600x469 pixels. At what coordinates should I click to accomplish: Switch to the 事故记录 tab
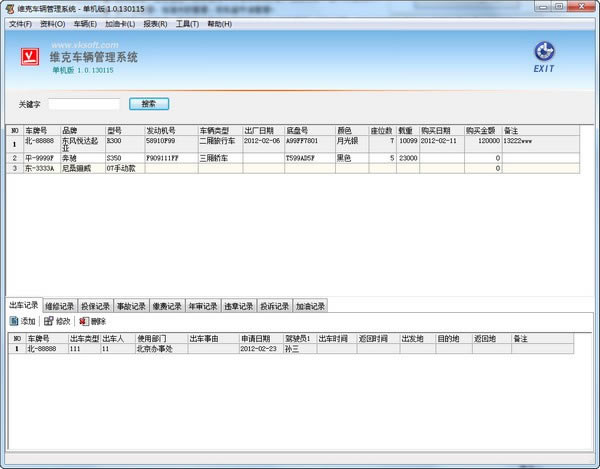tap(131, 306)
